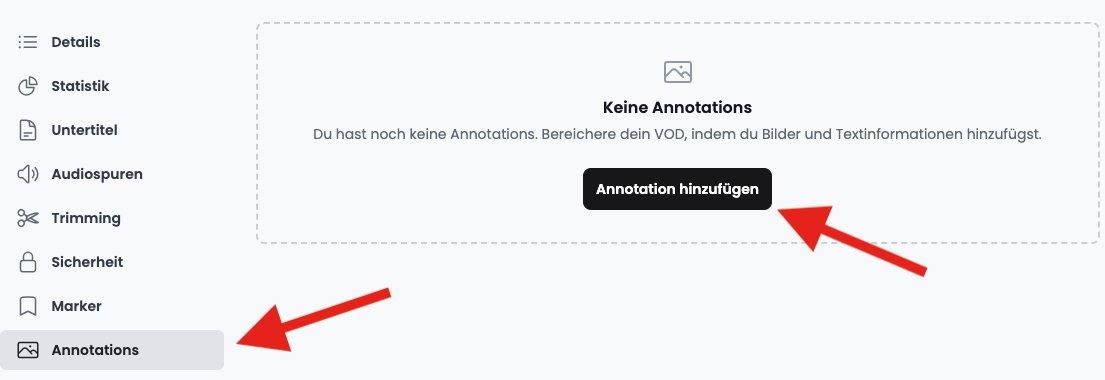Screen dimensions: 1105x380
Task: Click the padlock icon for Sicherheit
Action: tap(27, 262)
